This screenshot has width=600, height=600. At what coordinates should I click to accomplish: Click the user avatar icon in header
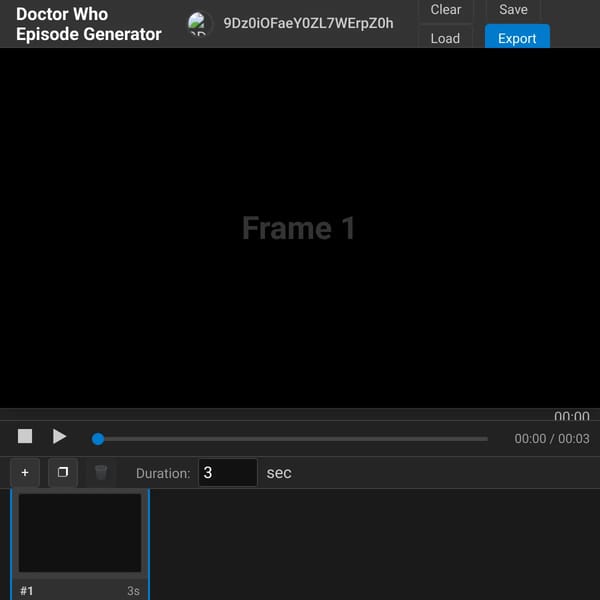tap(197, 24)
